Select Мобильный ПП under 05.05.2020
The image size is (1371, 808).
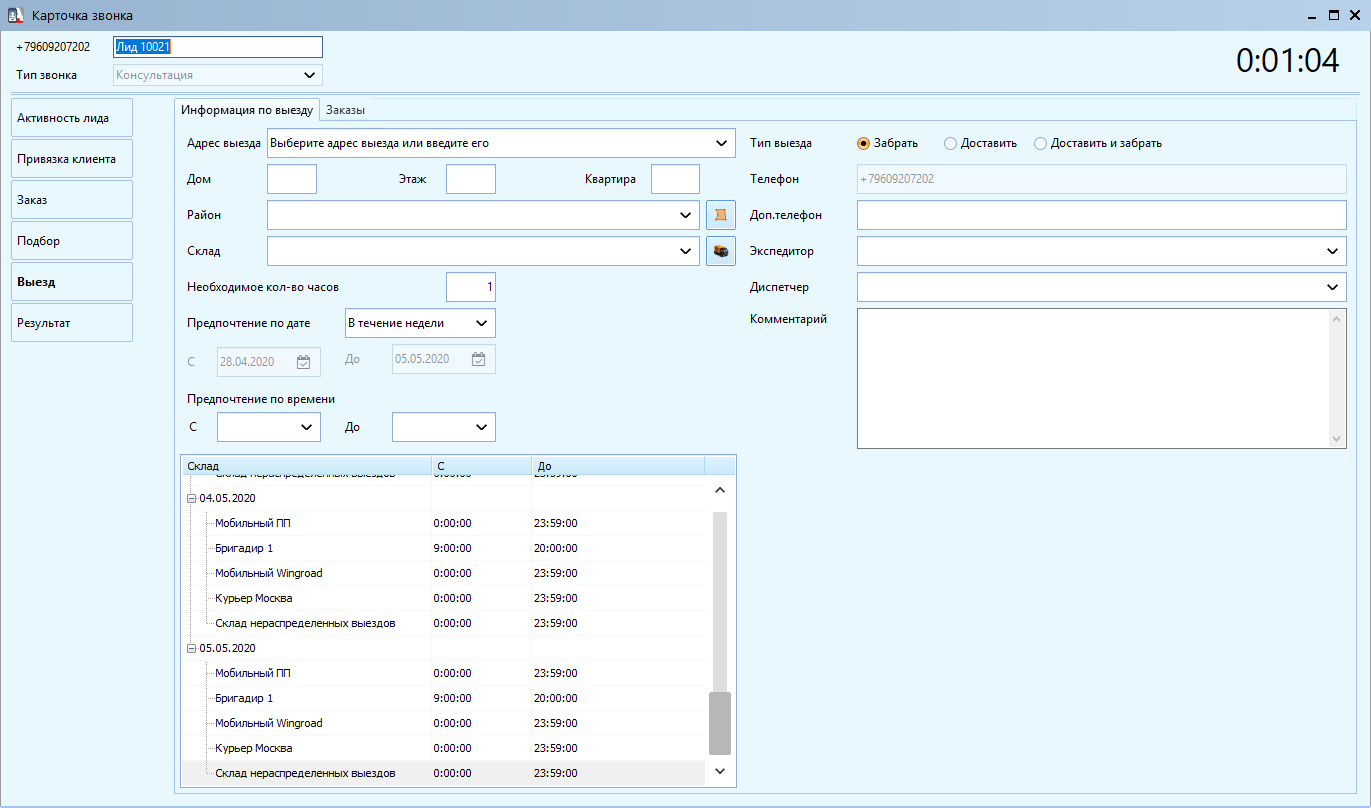253,673
